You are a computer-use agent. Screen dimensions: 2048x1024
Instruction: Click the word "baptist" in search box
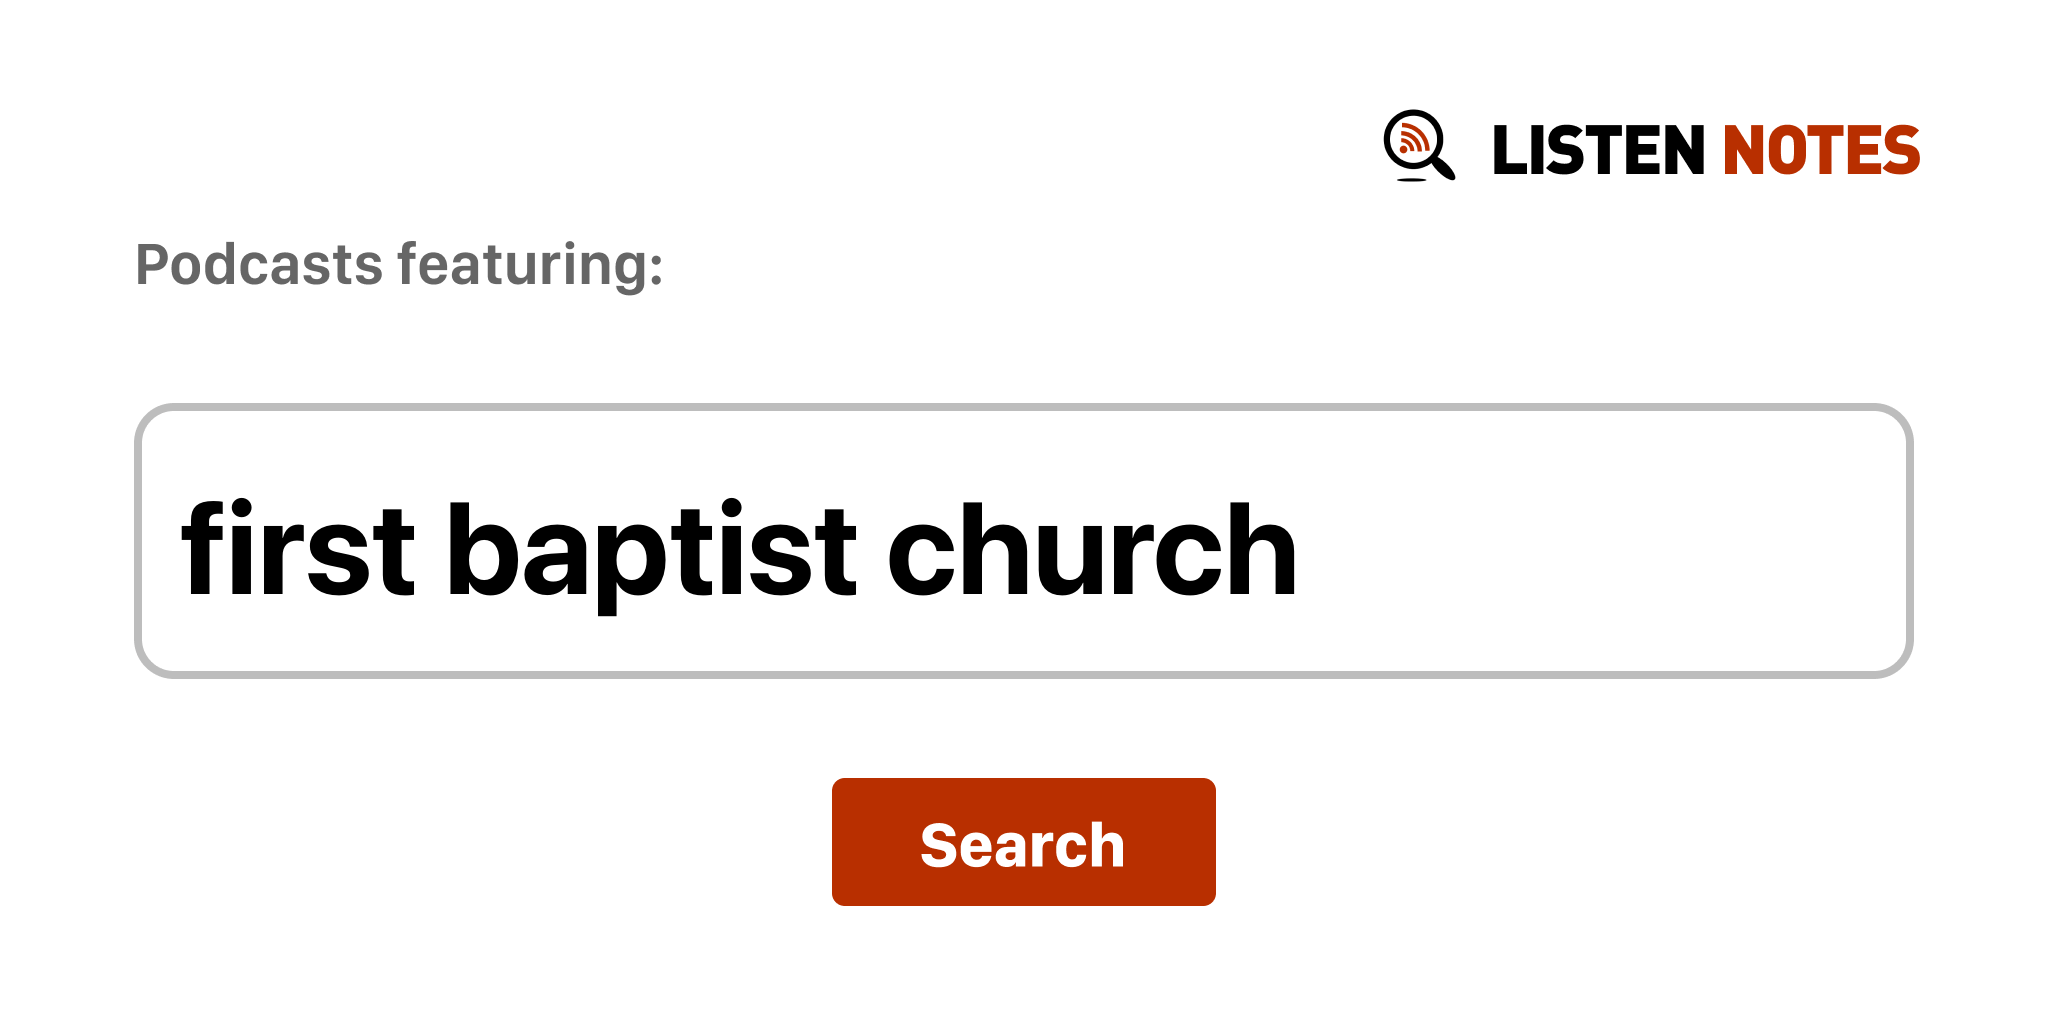click(x=650, y=550)
